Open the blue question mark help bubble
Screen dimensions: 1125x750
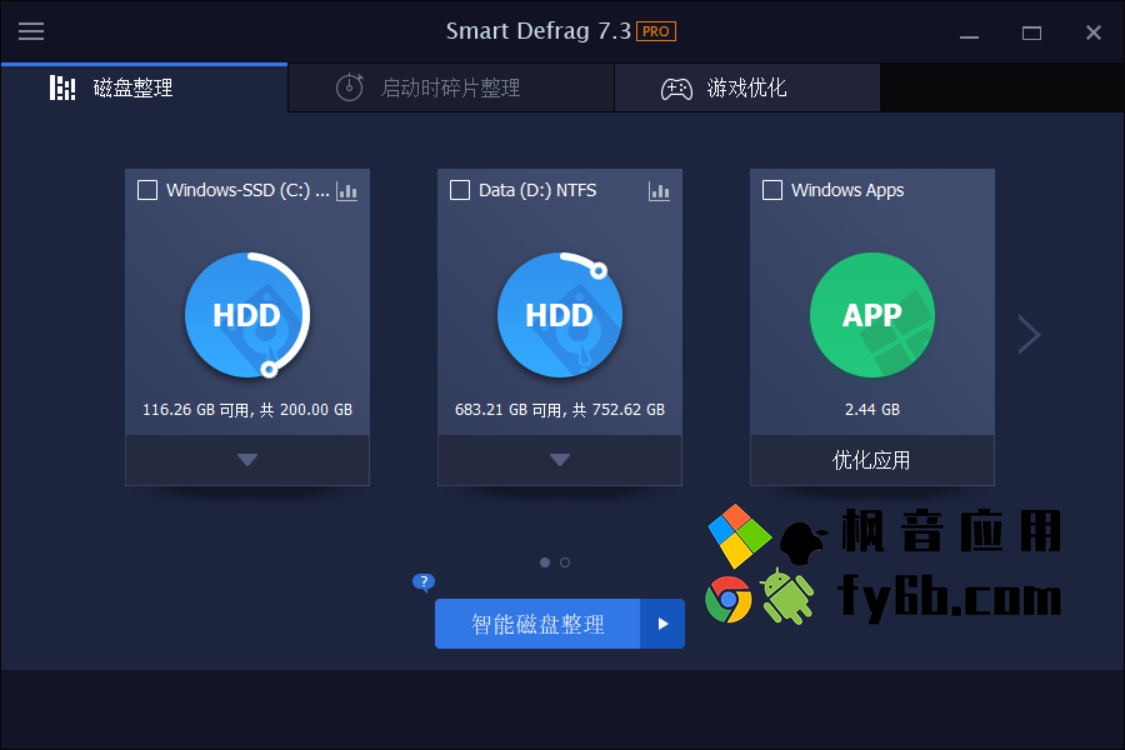[424, 581]
